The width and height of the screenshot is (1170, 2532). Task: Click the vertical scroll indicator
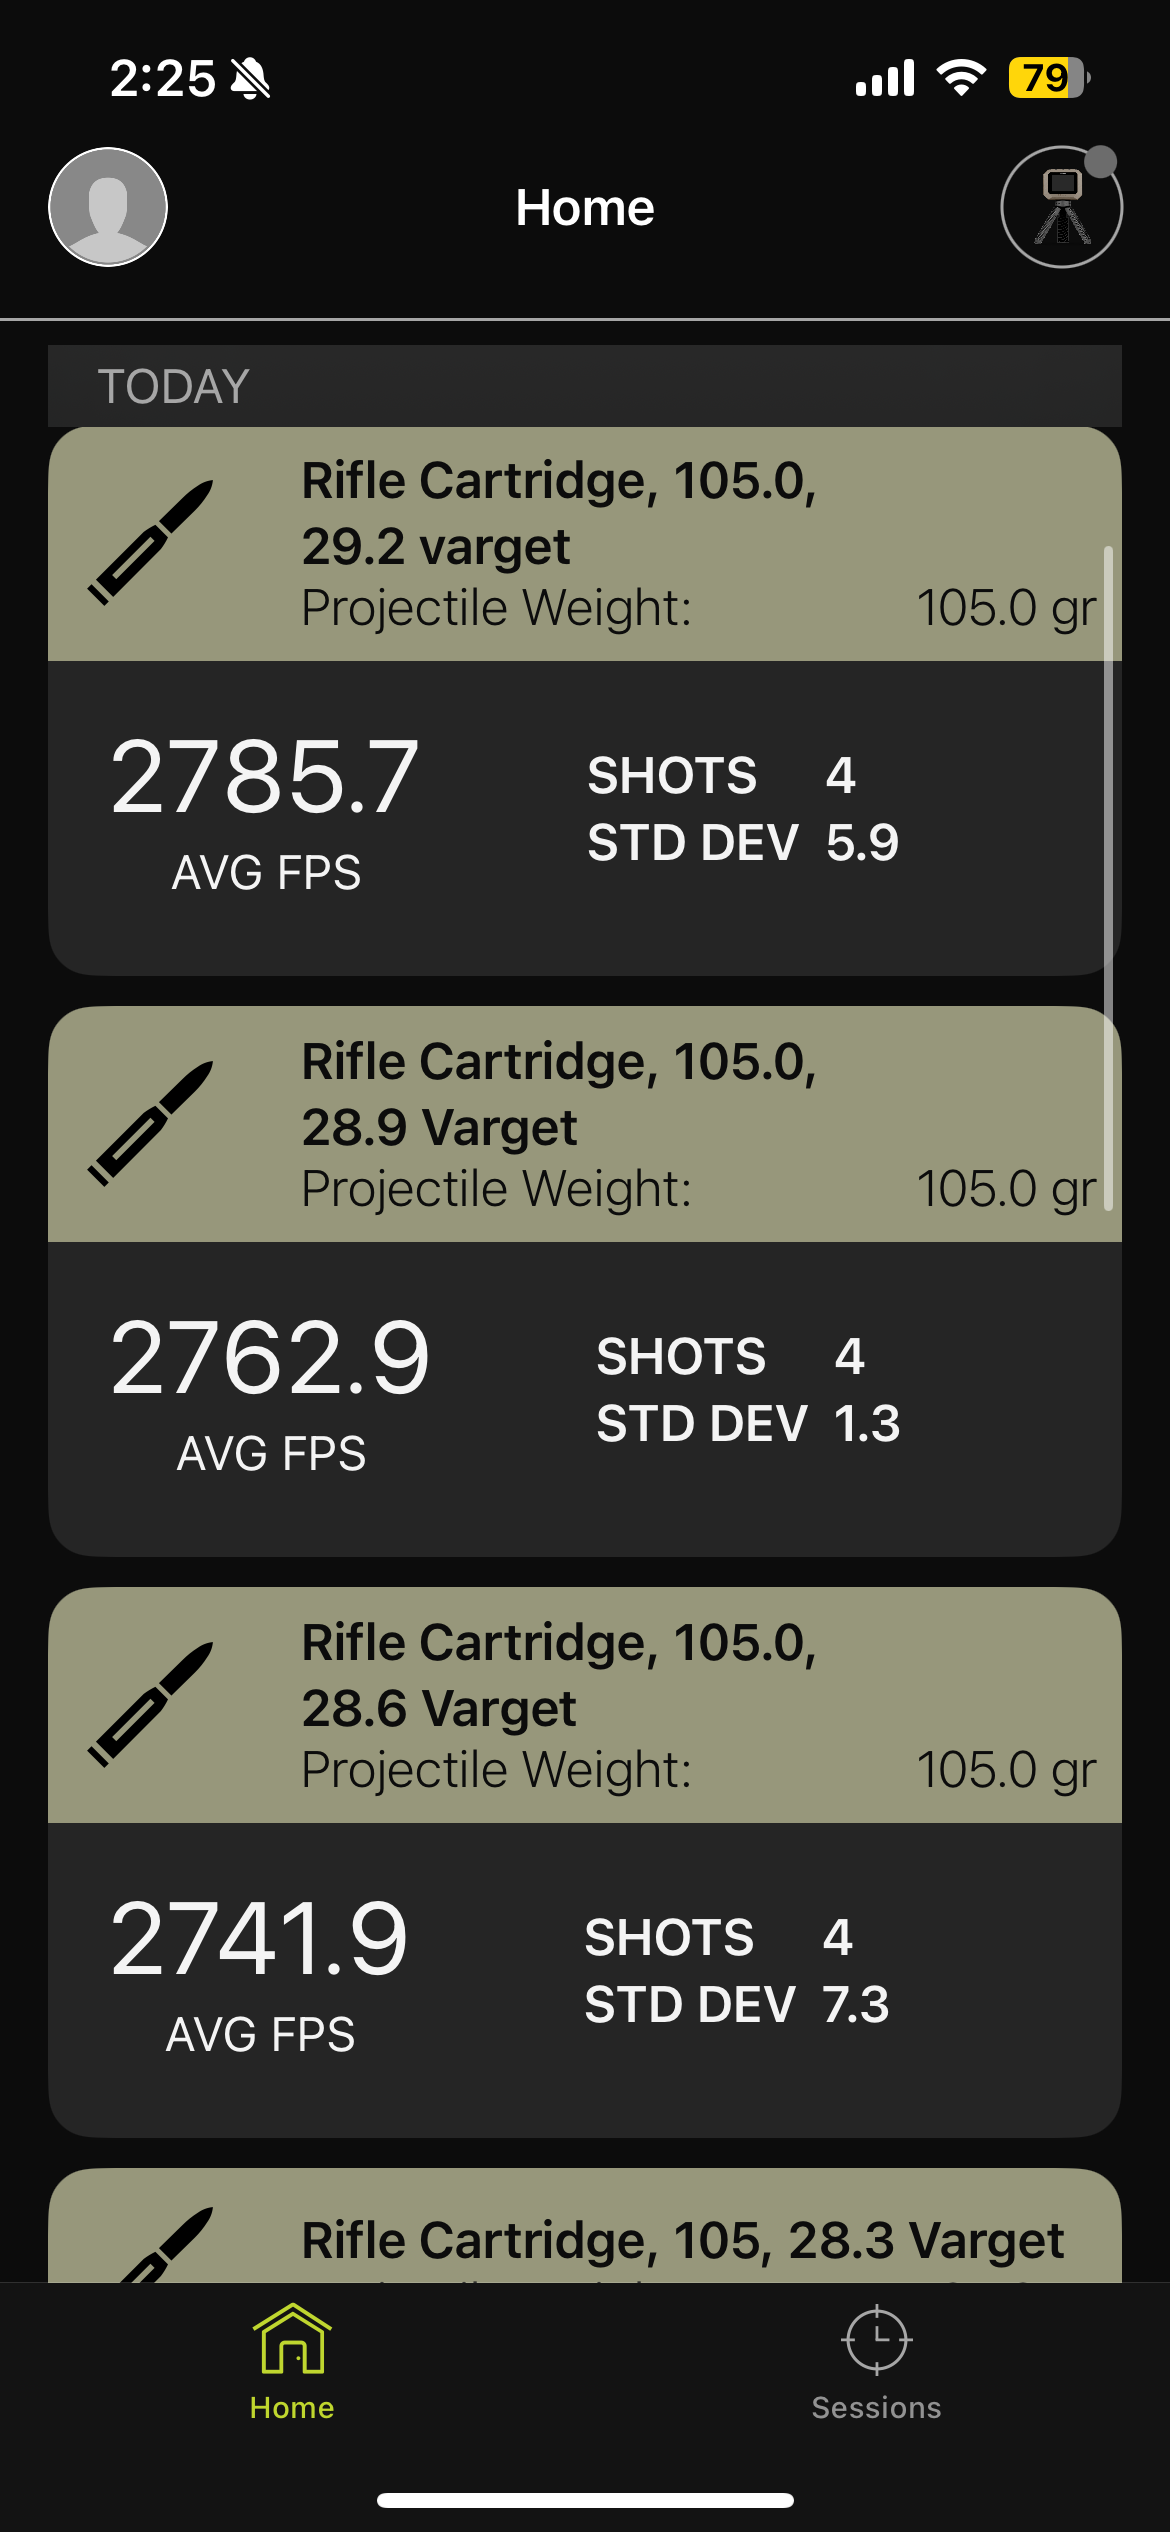tap(1107, 878)
